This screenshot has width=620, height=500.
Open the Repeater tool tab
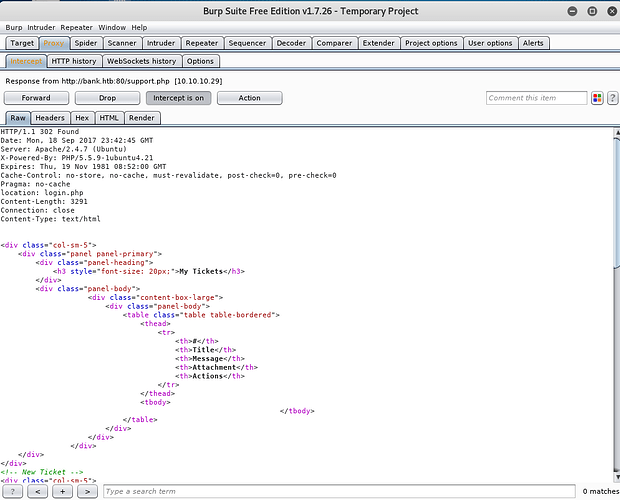click(x=201, y=43)
